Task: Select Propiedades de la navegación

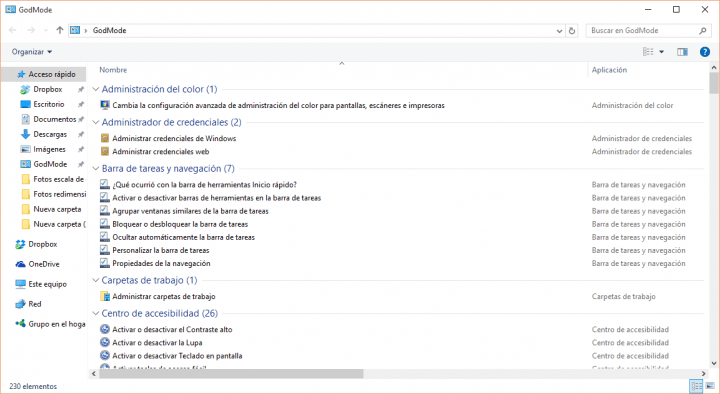Action: pos(161,264)
